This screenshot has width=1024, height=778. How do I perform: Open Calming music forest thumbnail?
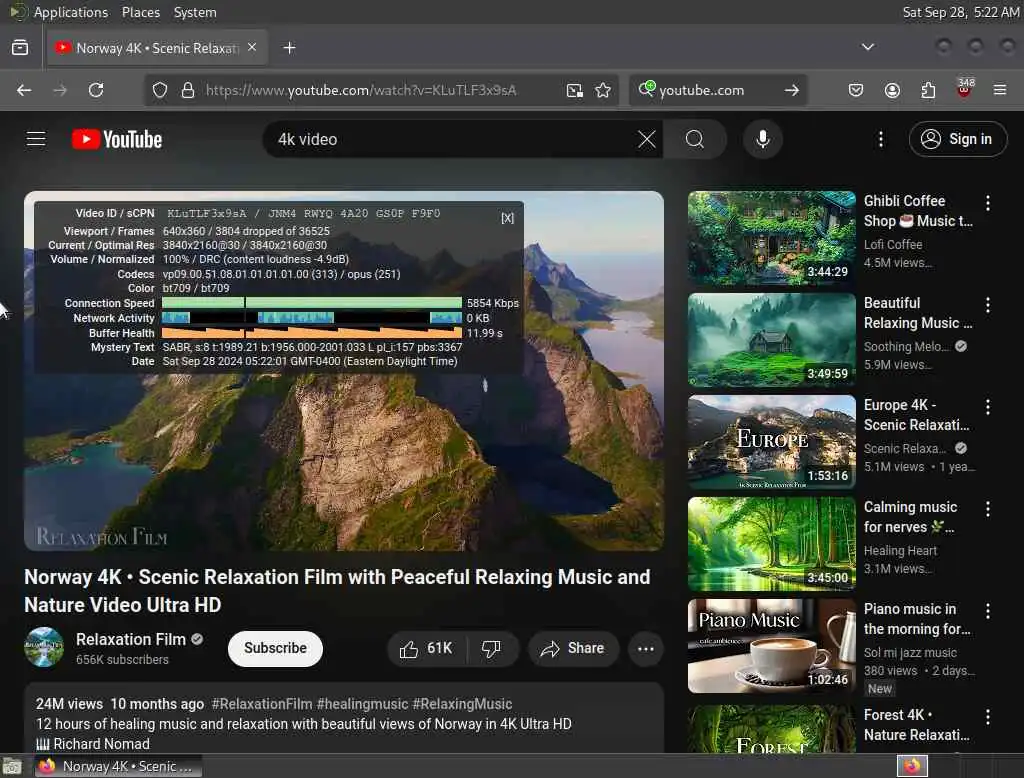click(x=771, y=543)
